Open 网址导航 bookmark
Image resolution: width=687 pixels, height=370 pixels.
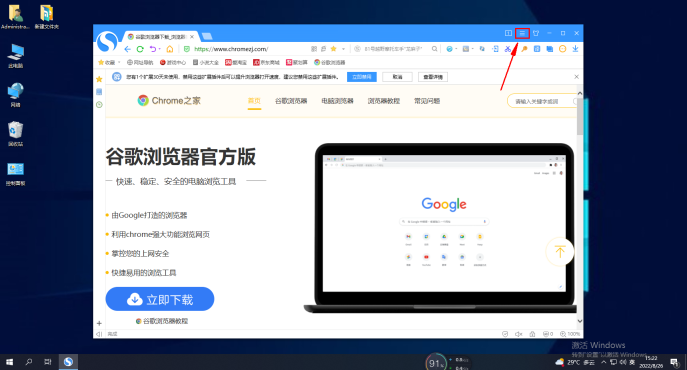[140, 63]
